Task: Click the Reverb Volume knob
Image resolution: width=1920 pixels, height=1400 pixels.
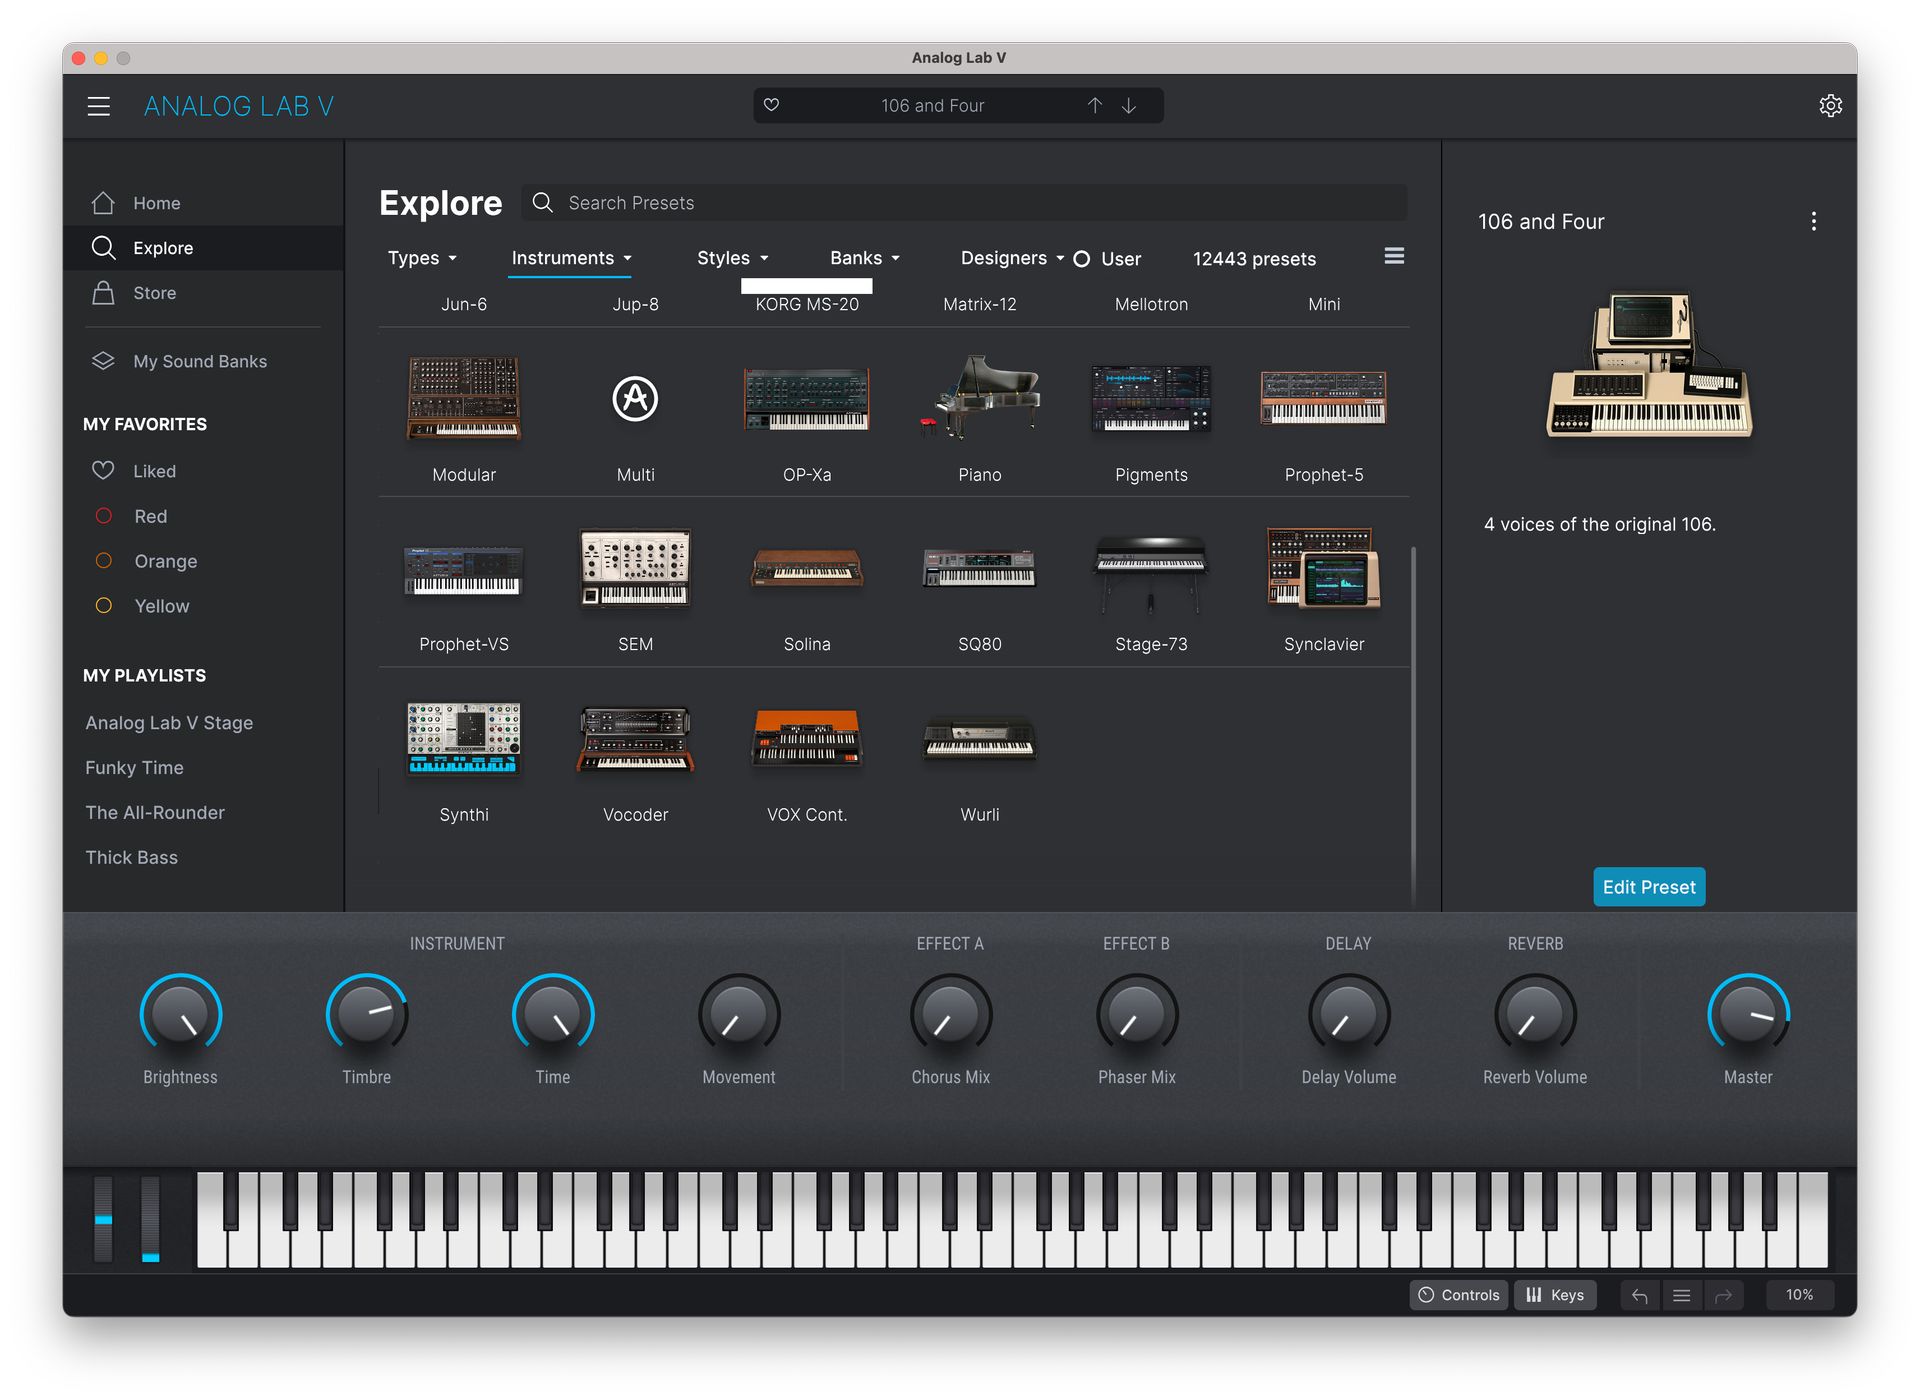Action: click(x=1535, y=1015)
